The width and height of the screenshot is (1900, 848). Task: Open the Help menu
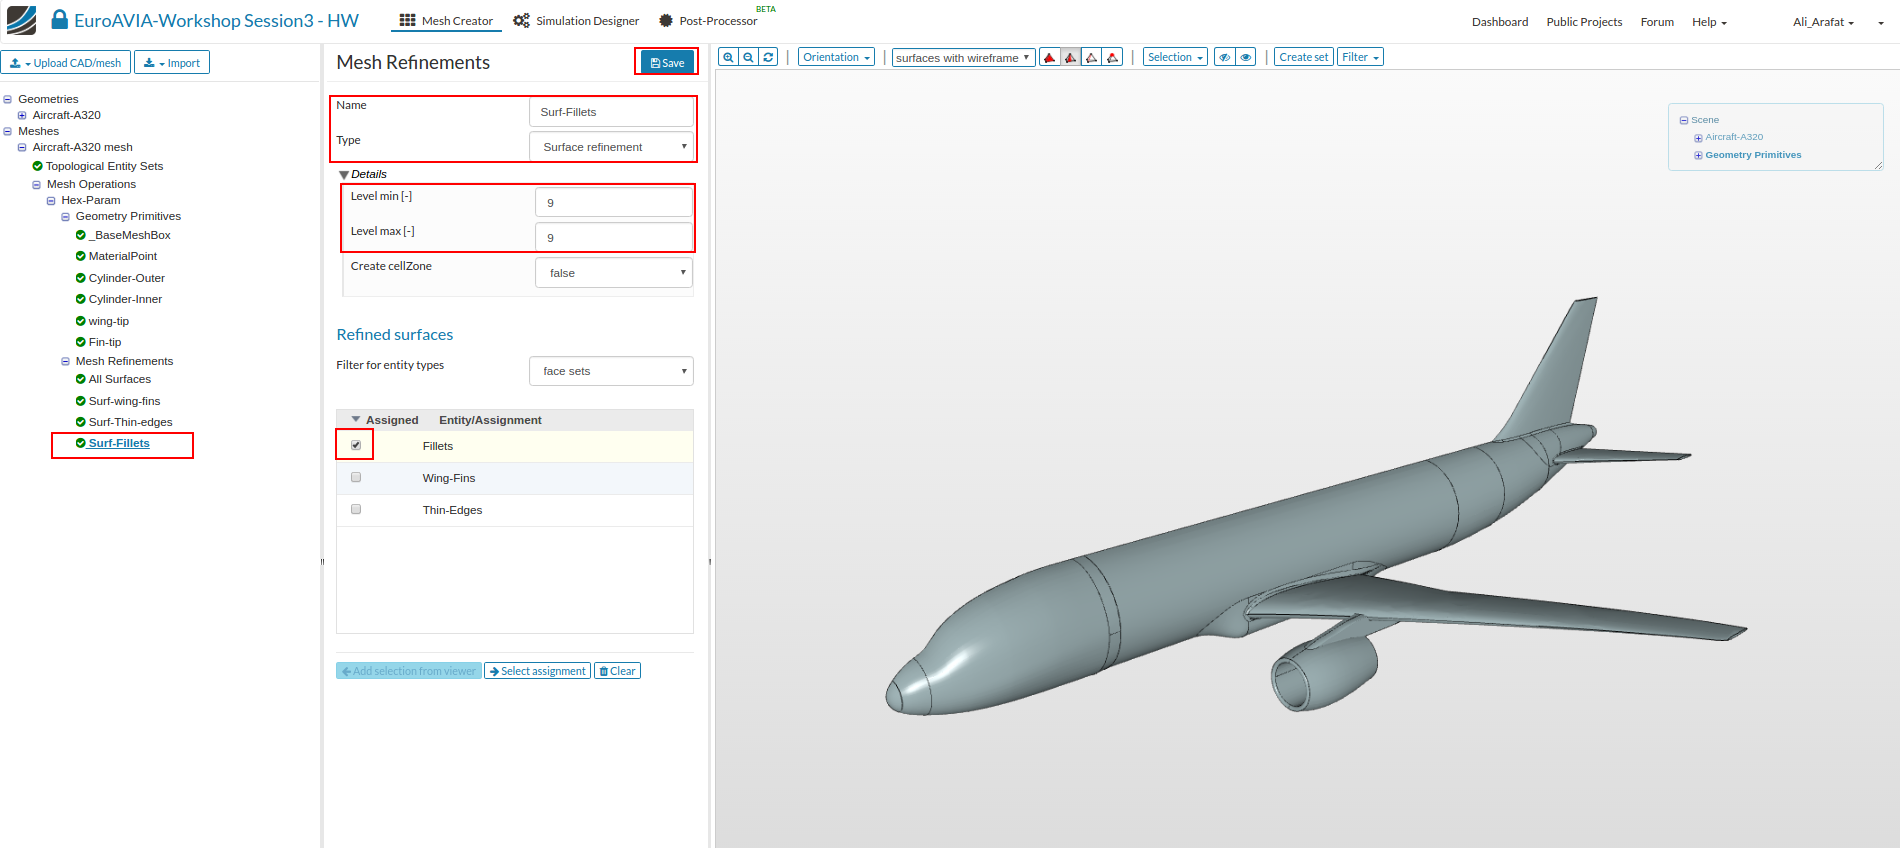1709,22
